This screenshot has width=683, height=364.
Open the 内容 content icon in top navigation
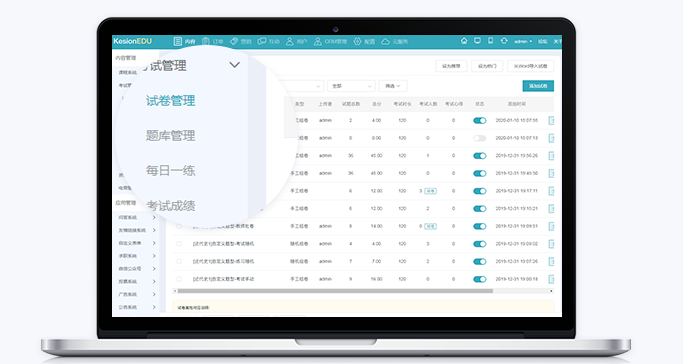(178, 41)
